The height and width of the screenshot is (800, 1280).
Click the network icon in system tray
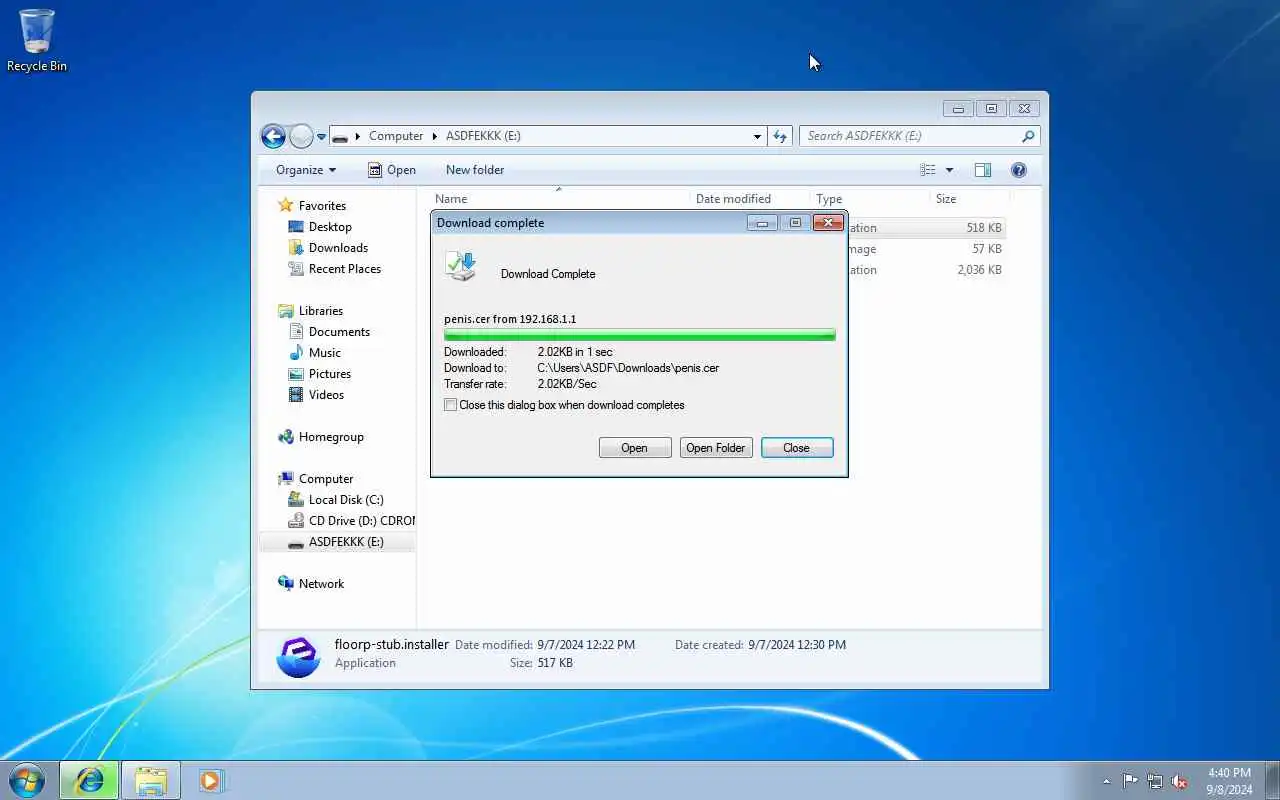pyautogui.click(x=1155, y=781)
